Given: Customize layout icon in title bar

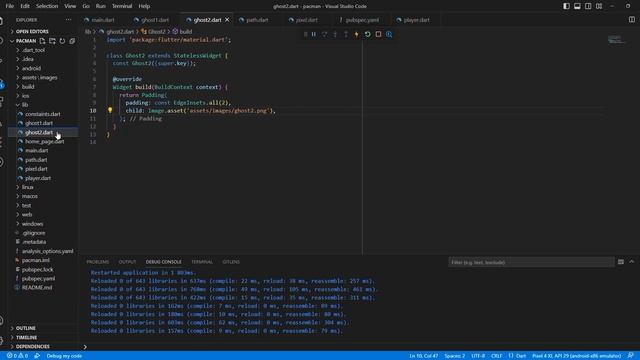Looking at the screenshot, I should pyautogui.click(x=599, y=6).
